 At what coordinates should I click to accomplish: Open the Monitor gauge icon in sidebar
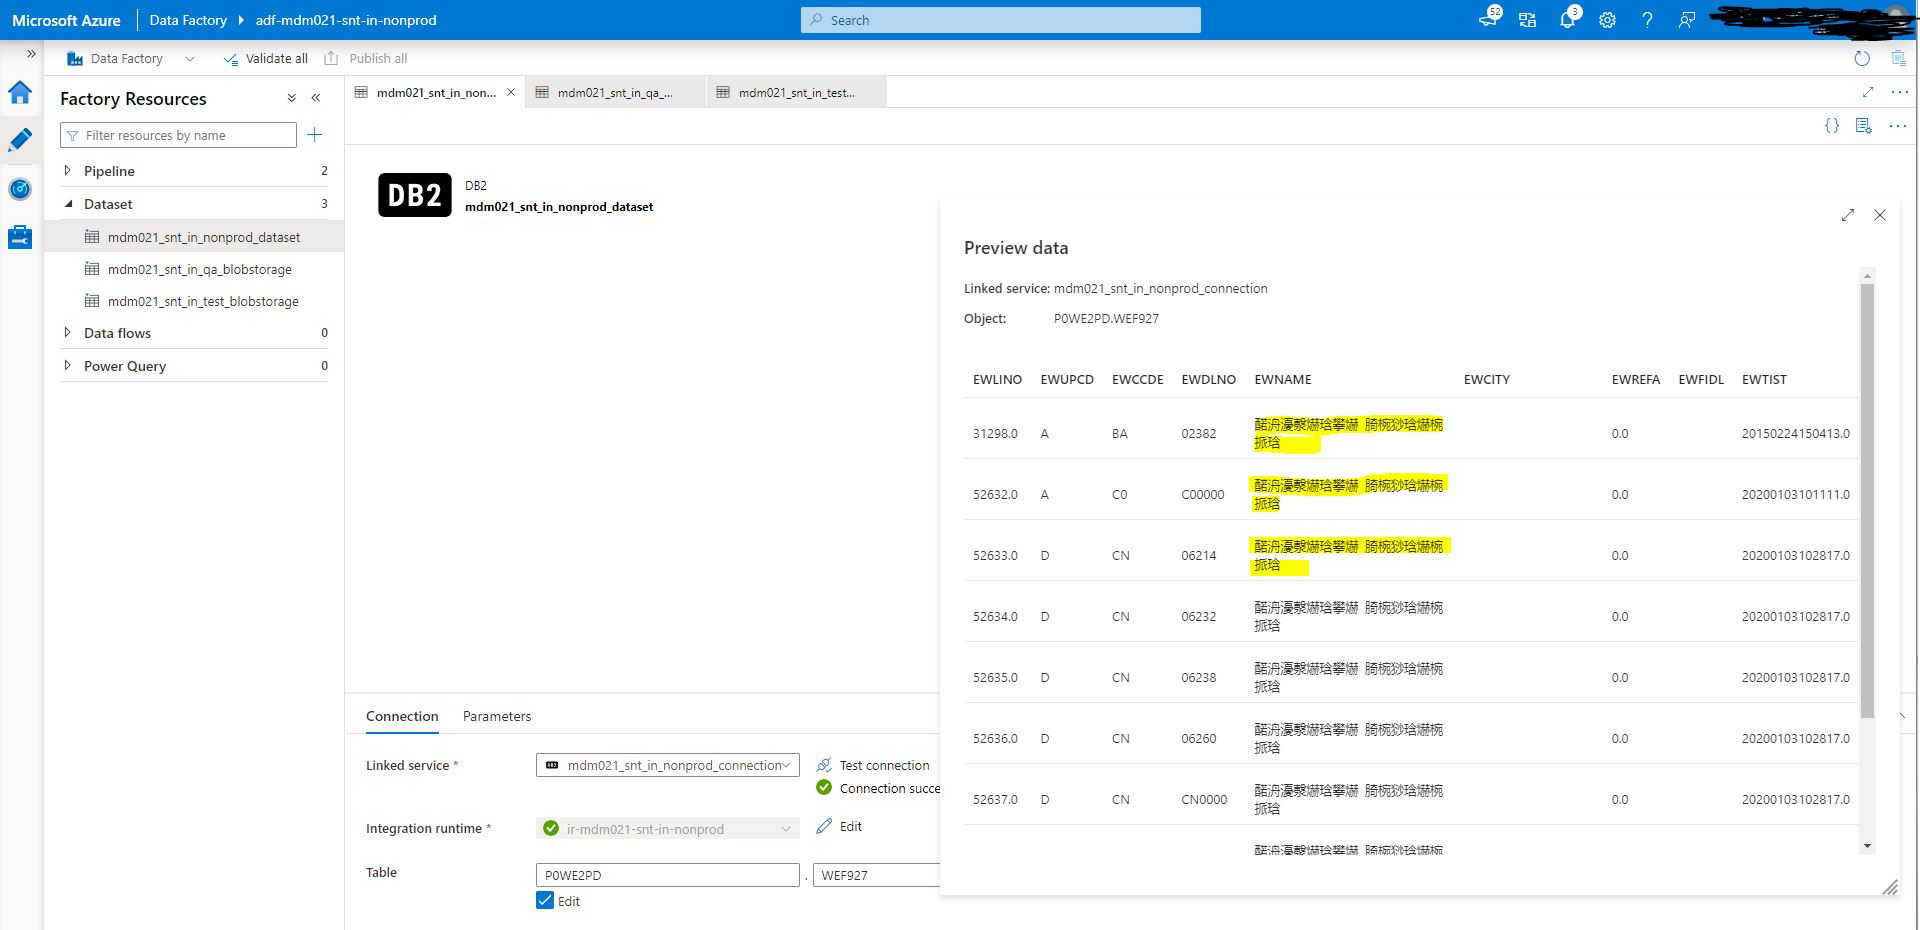pos(20,189)
